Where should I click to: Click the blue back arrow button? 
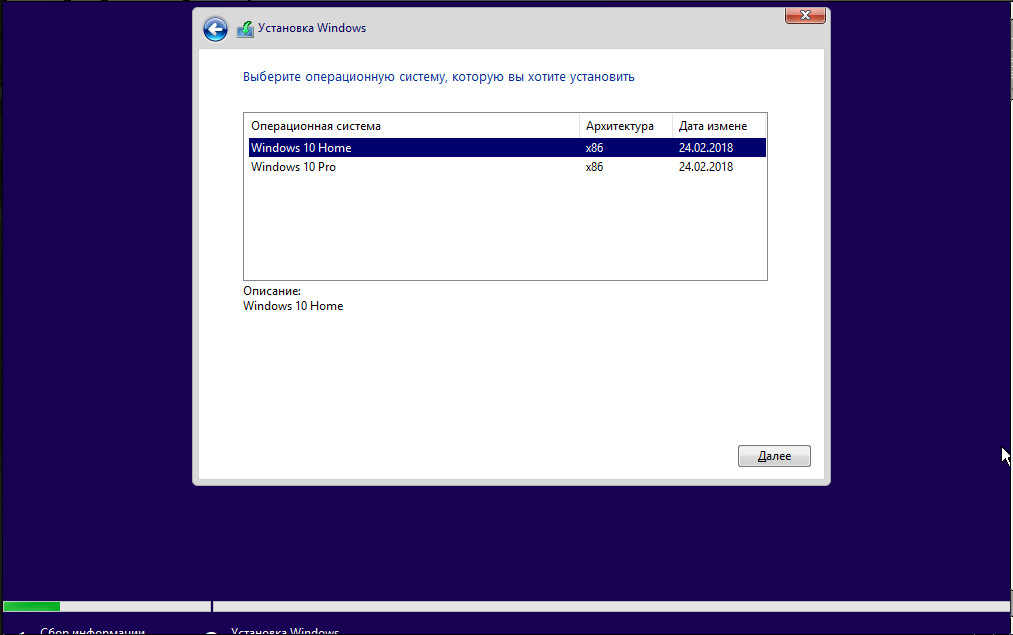[215, 29]
